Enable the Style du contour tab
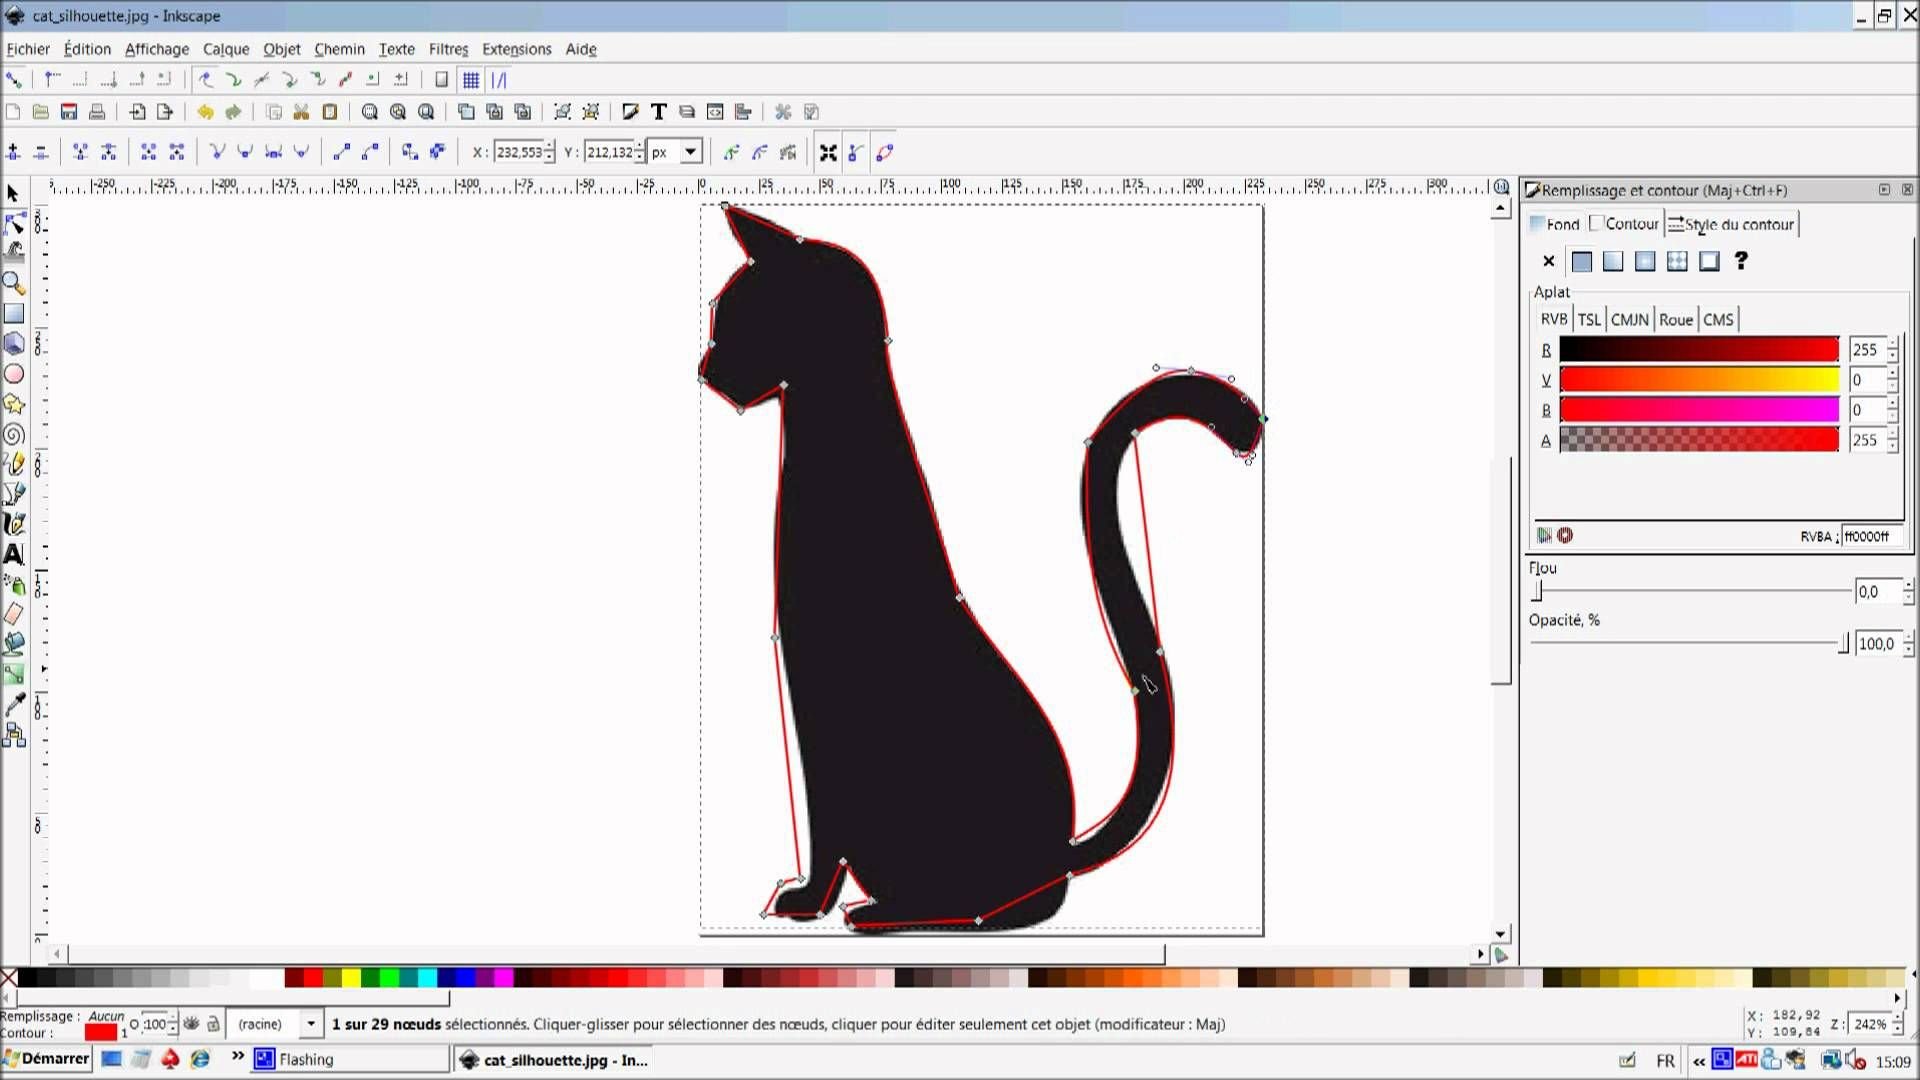 [1735, 223]
